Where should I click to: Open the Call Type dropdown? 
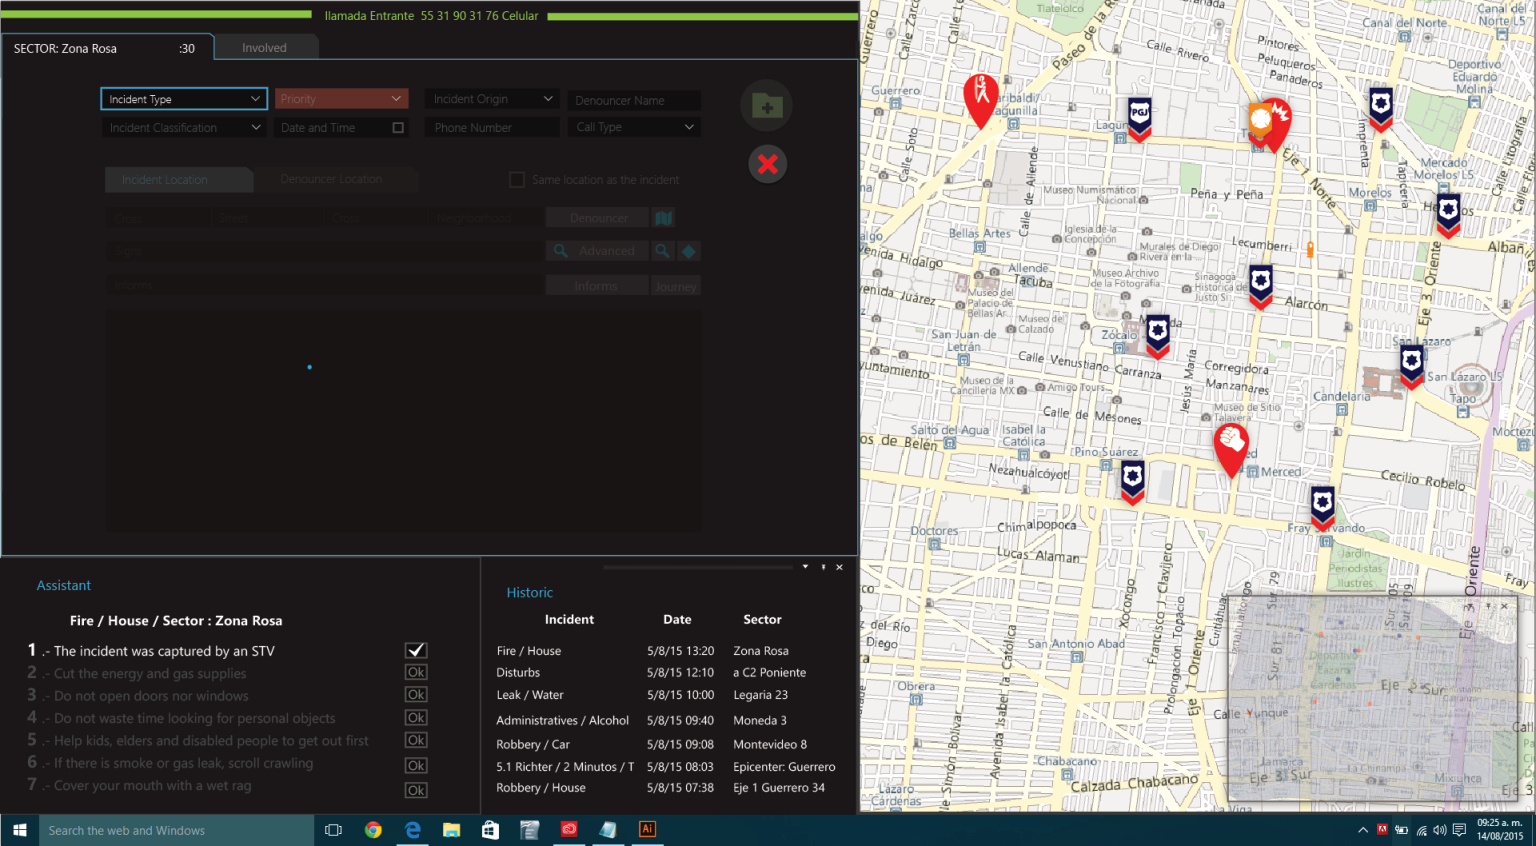click(634, 127)
